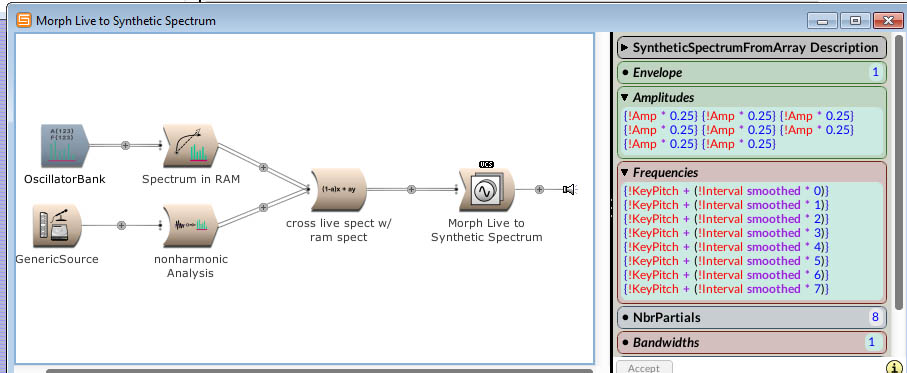
Task: Click the plus connector after OscillatorBank
Action: 125,145
